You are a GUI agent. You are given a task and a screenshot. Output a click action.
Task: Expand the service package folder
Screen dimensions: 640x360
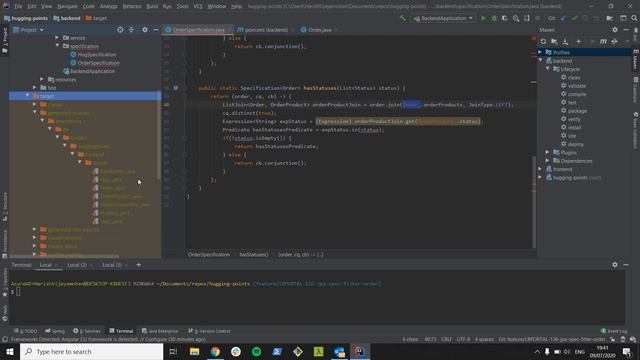coord(57,38)
